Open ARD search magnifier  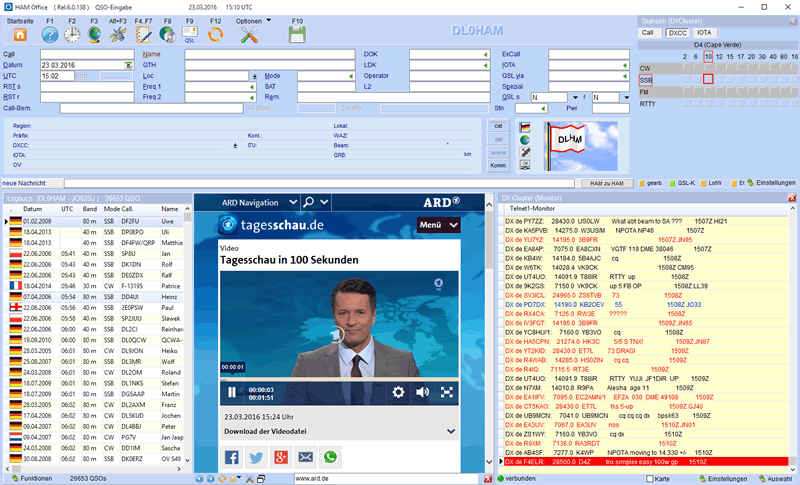point(309,202)
